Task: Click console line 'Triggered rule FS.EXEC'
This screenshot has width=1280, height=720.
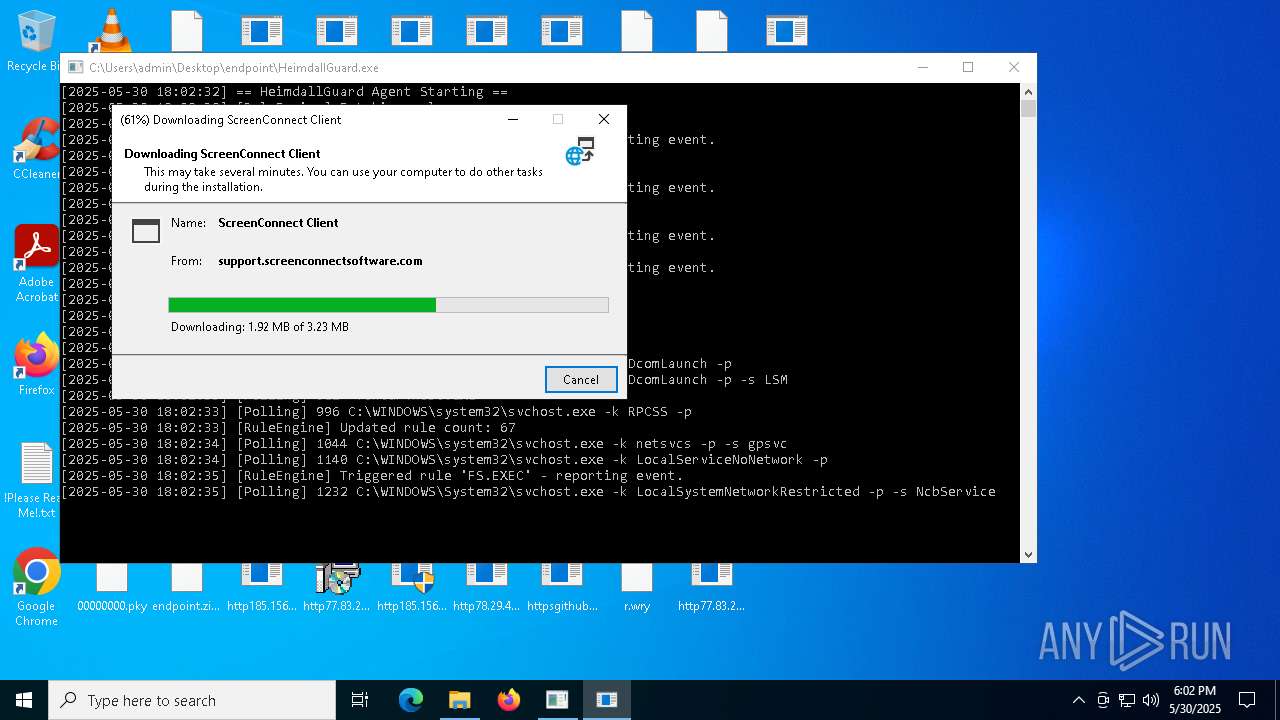Action: pyautogui.click(x=372, y=475)
